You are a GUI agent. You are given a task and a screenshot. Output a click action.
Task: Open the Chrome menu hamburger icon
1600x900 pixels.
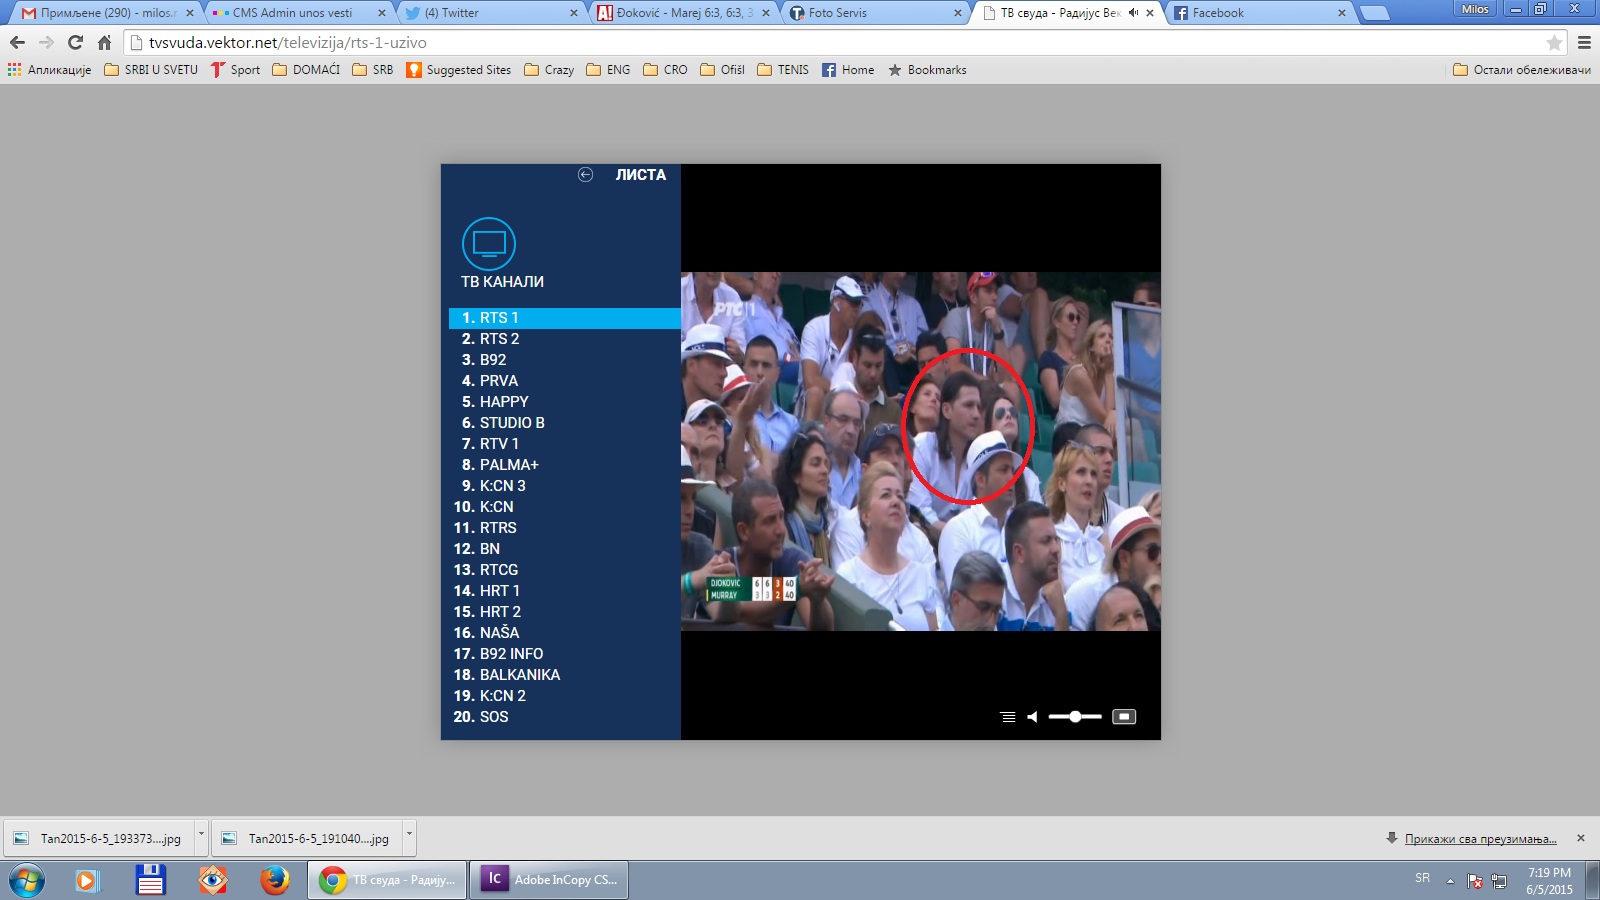click(1584, 43)
